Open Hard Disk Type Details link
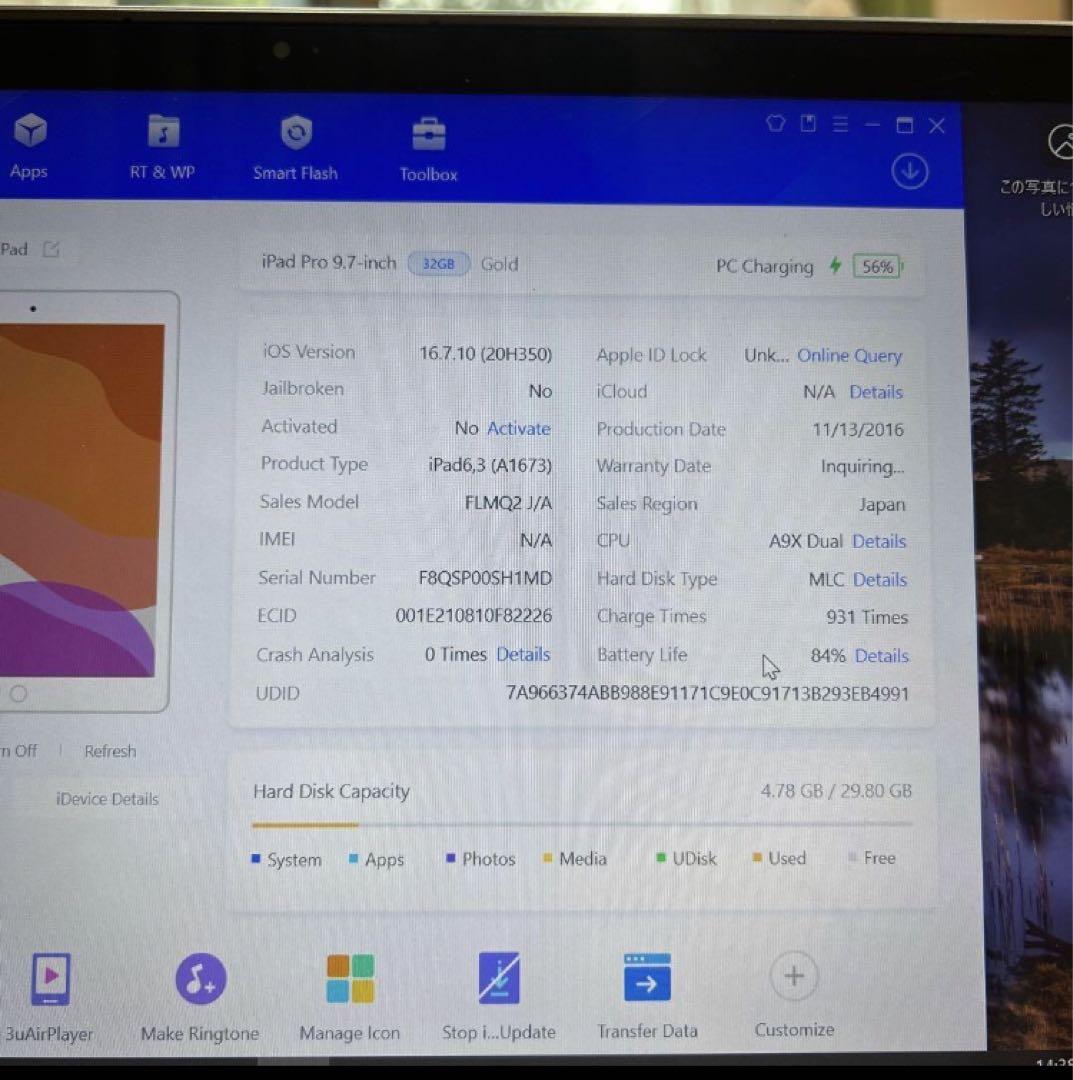Viewport: 1073px width, 1080px height. (x=879, y=580)
